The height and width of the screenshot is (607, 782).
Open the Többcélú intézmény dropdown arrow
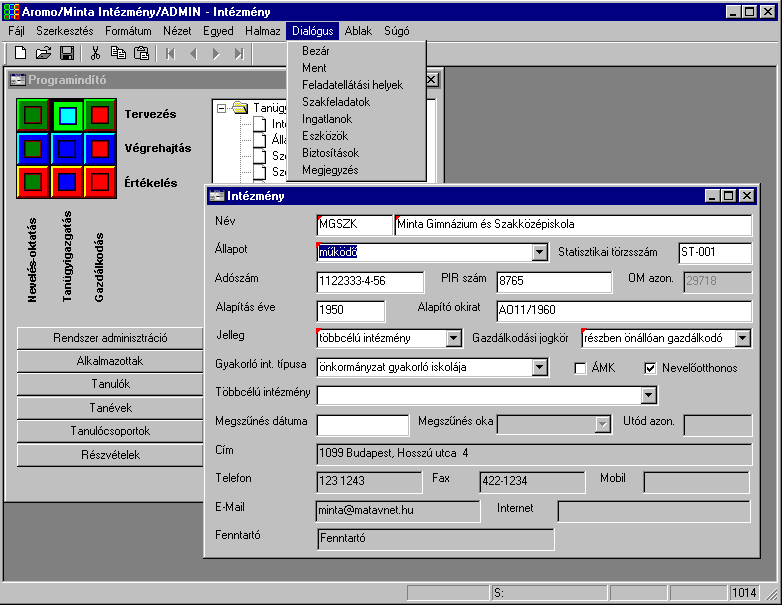tap(648, 396)
